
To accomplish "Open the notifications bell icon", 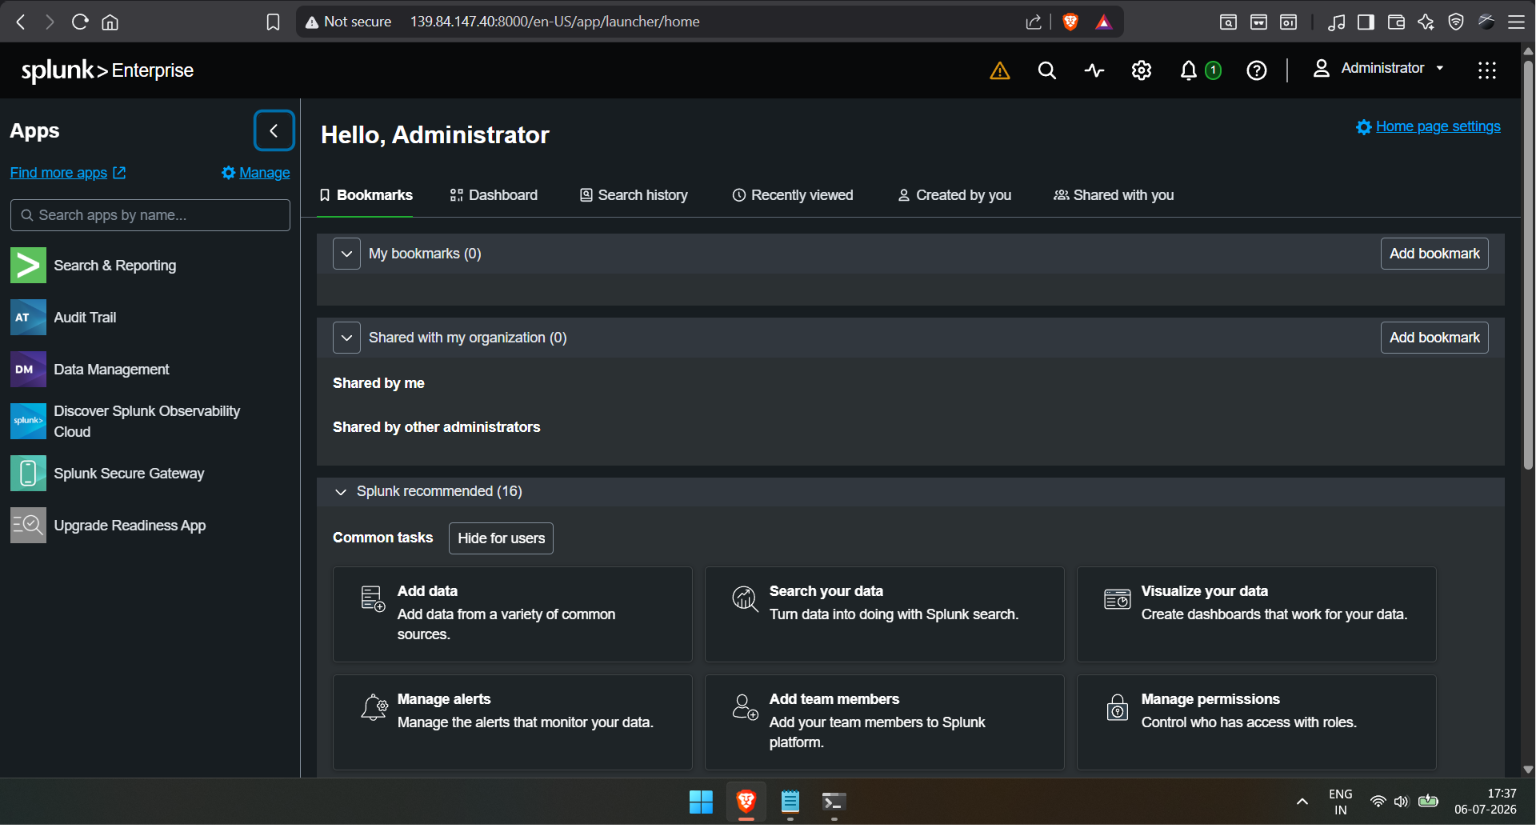I will [x=1188, y=70].
